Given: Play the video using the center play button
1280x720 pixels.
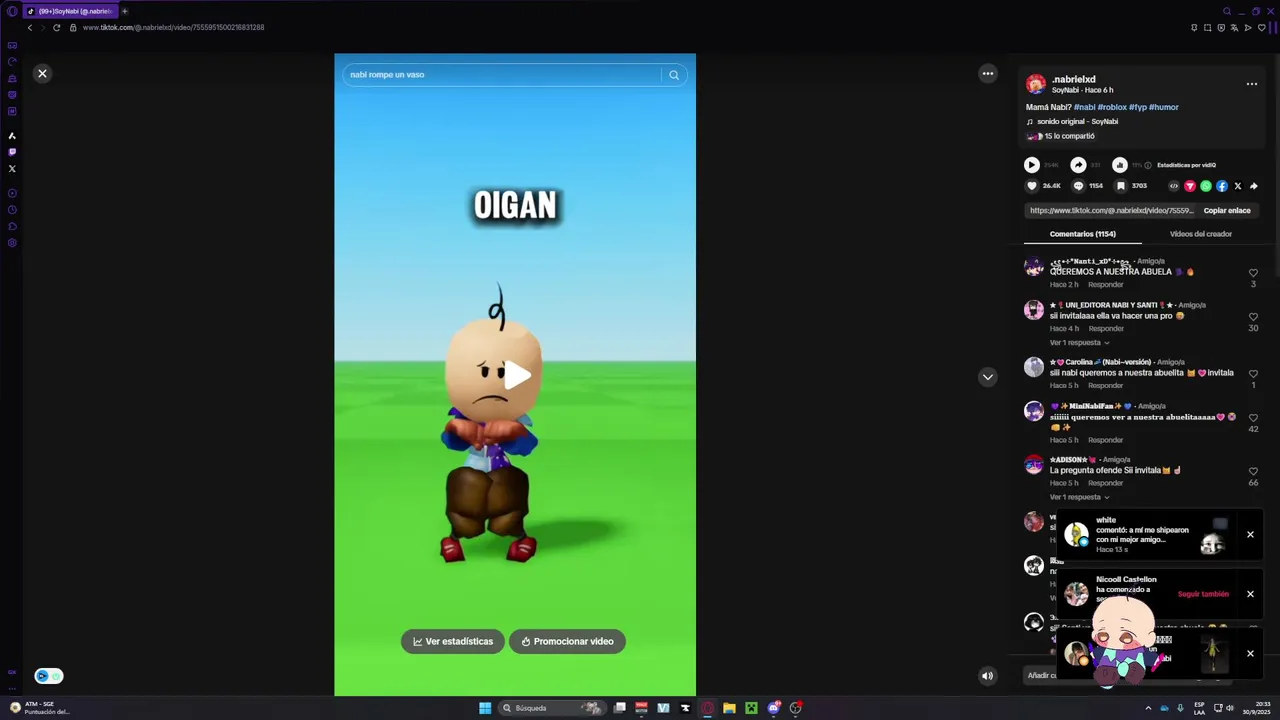Looking at the screenshot, I should (x=516, y=375).
